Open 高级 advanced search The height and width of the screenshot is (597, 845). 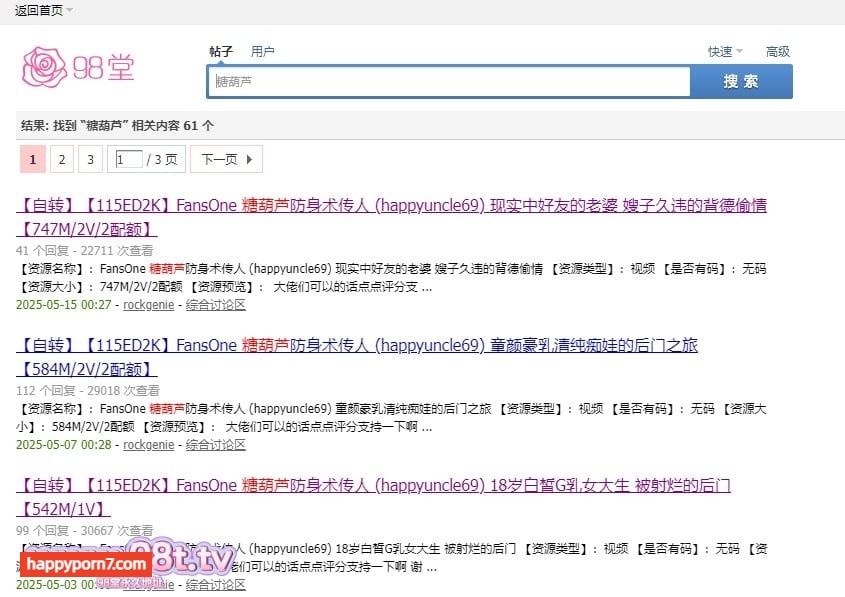click(x=777, y=52)
